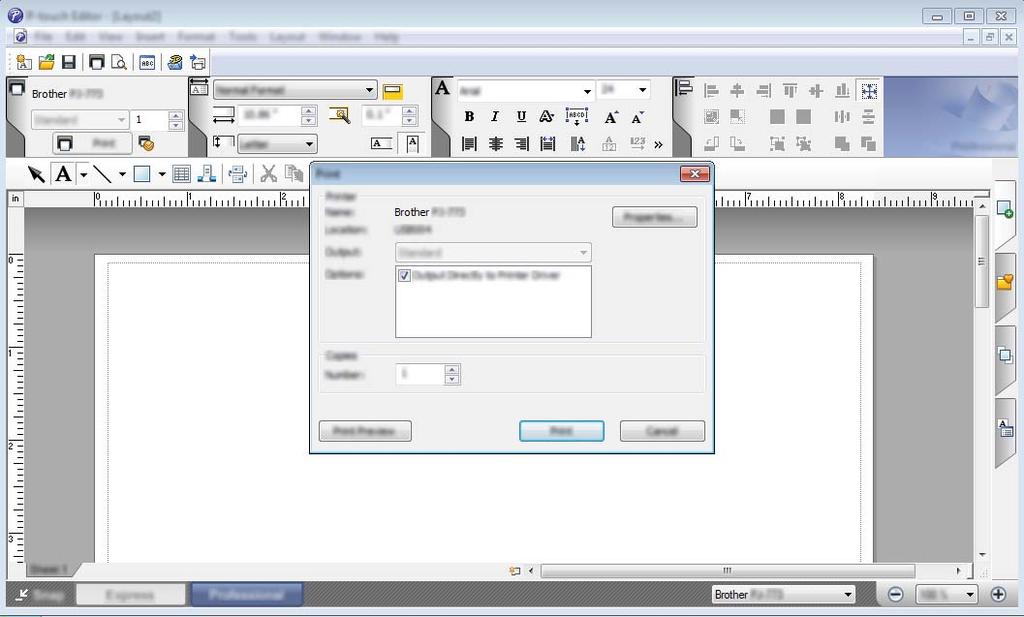Expand Line tool options arrow
The image size is (1024, 617).
click(122, 174)
